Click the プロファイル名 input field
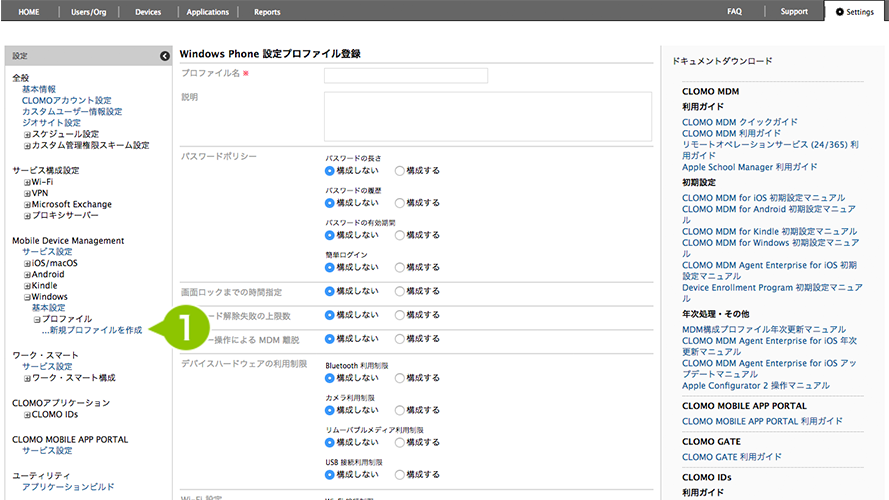The width and height of the screenshot is (889, 500). (x=406, y=75)
